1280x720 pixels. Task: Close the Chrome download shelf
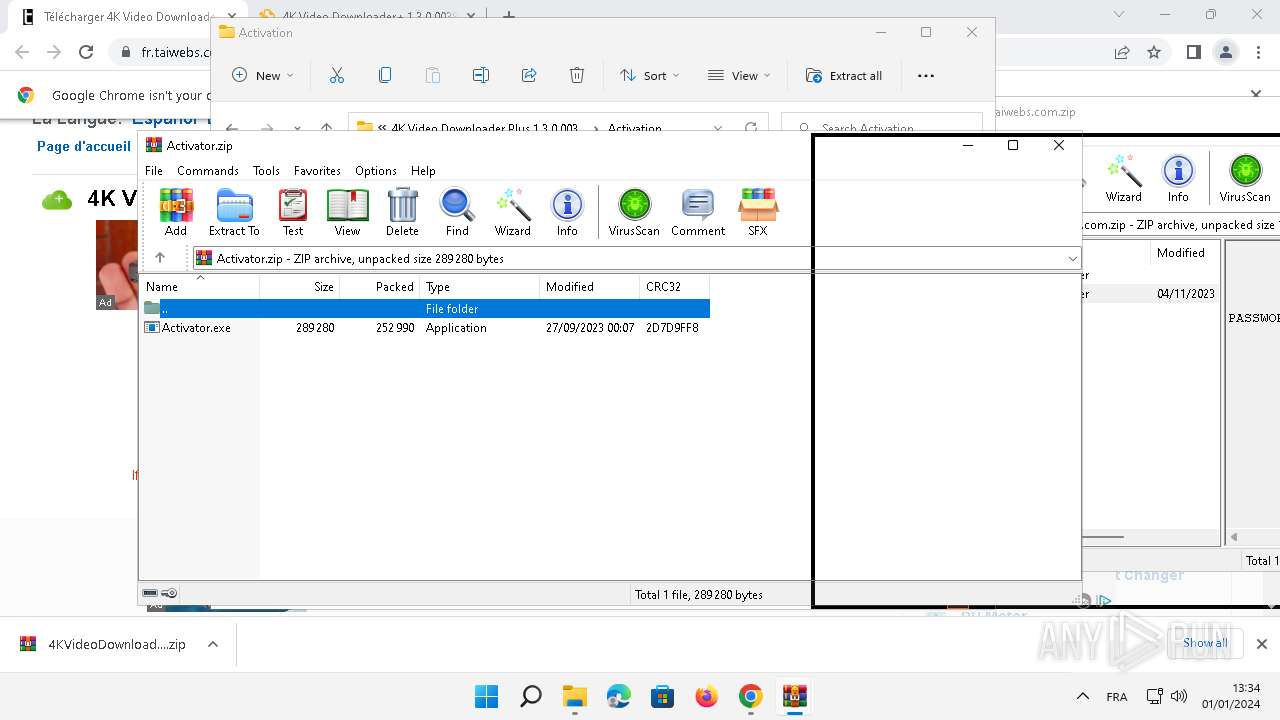[1262, 644]
